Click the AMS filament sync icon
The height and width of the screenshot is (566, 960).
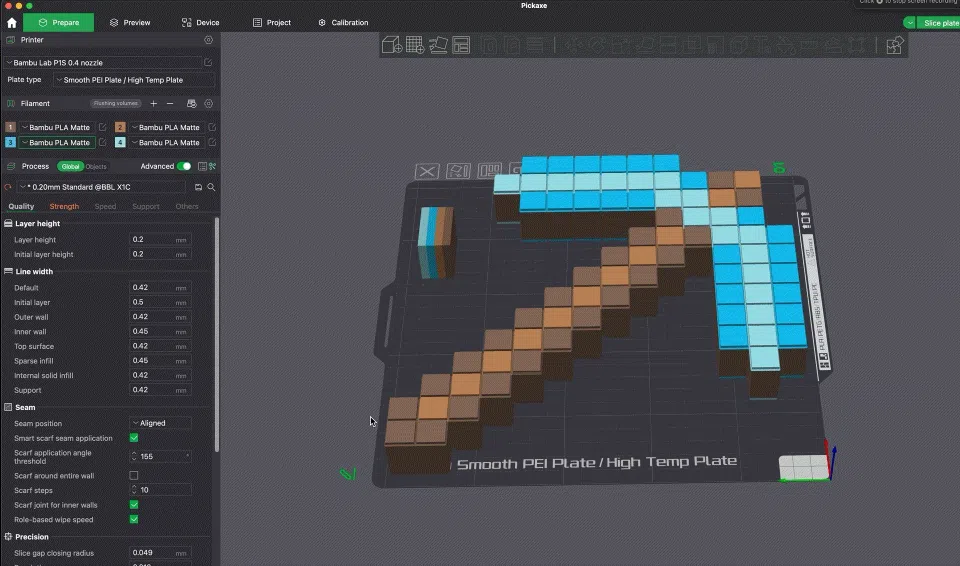click(x=192, y=104)
